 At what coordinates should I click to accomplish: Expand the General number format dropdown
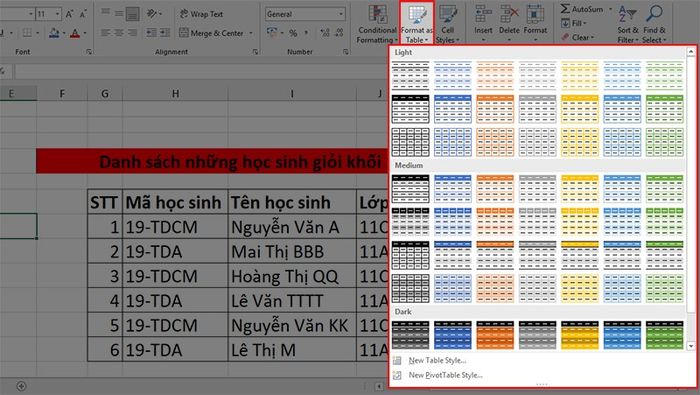pos(341,14)
